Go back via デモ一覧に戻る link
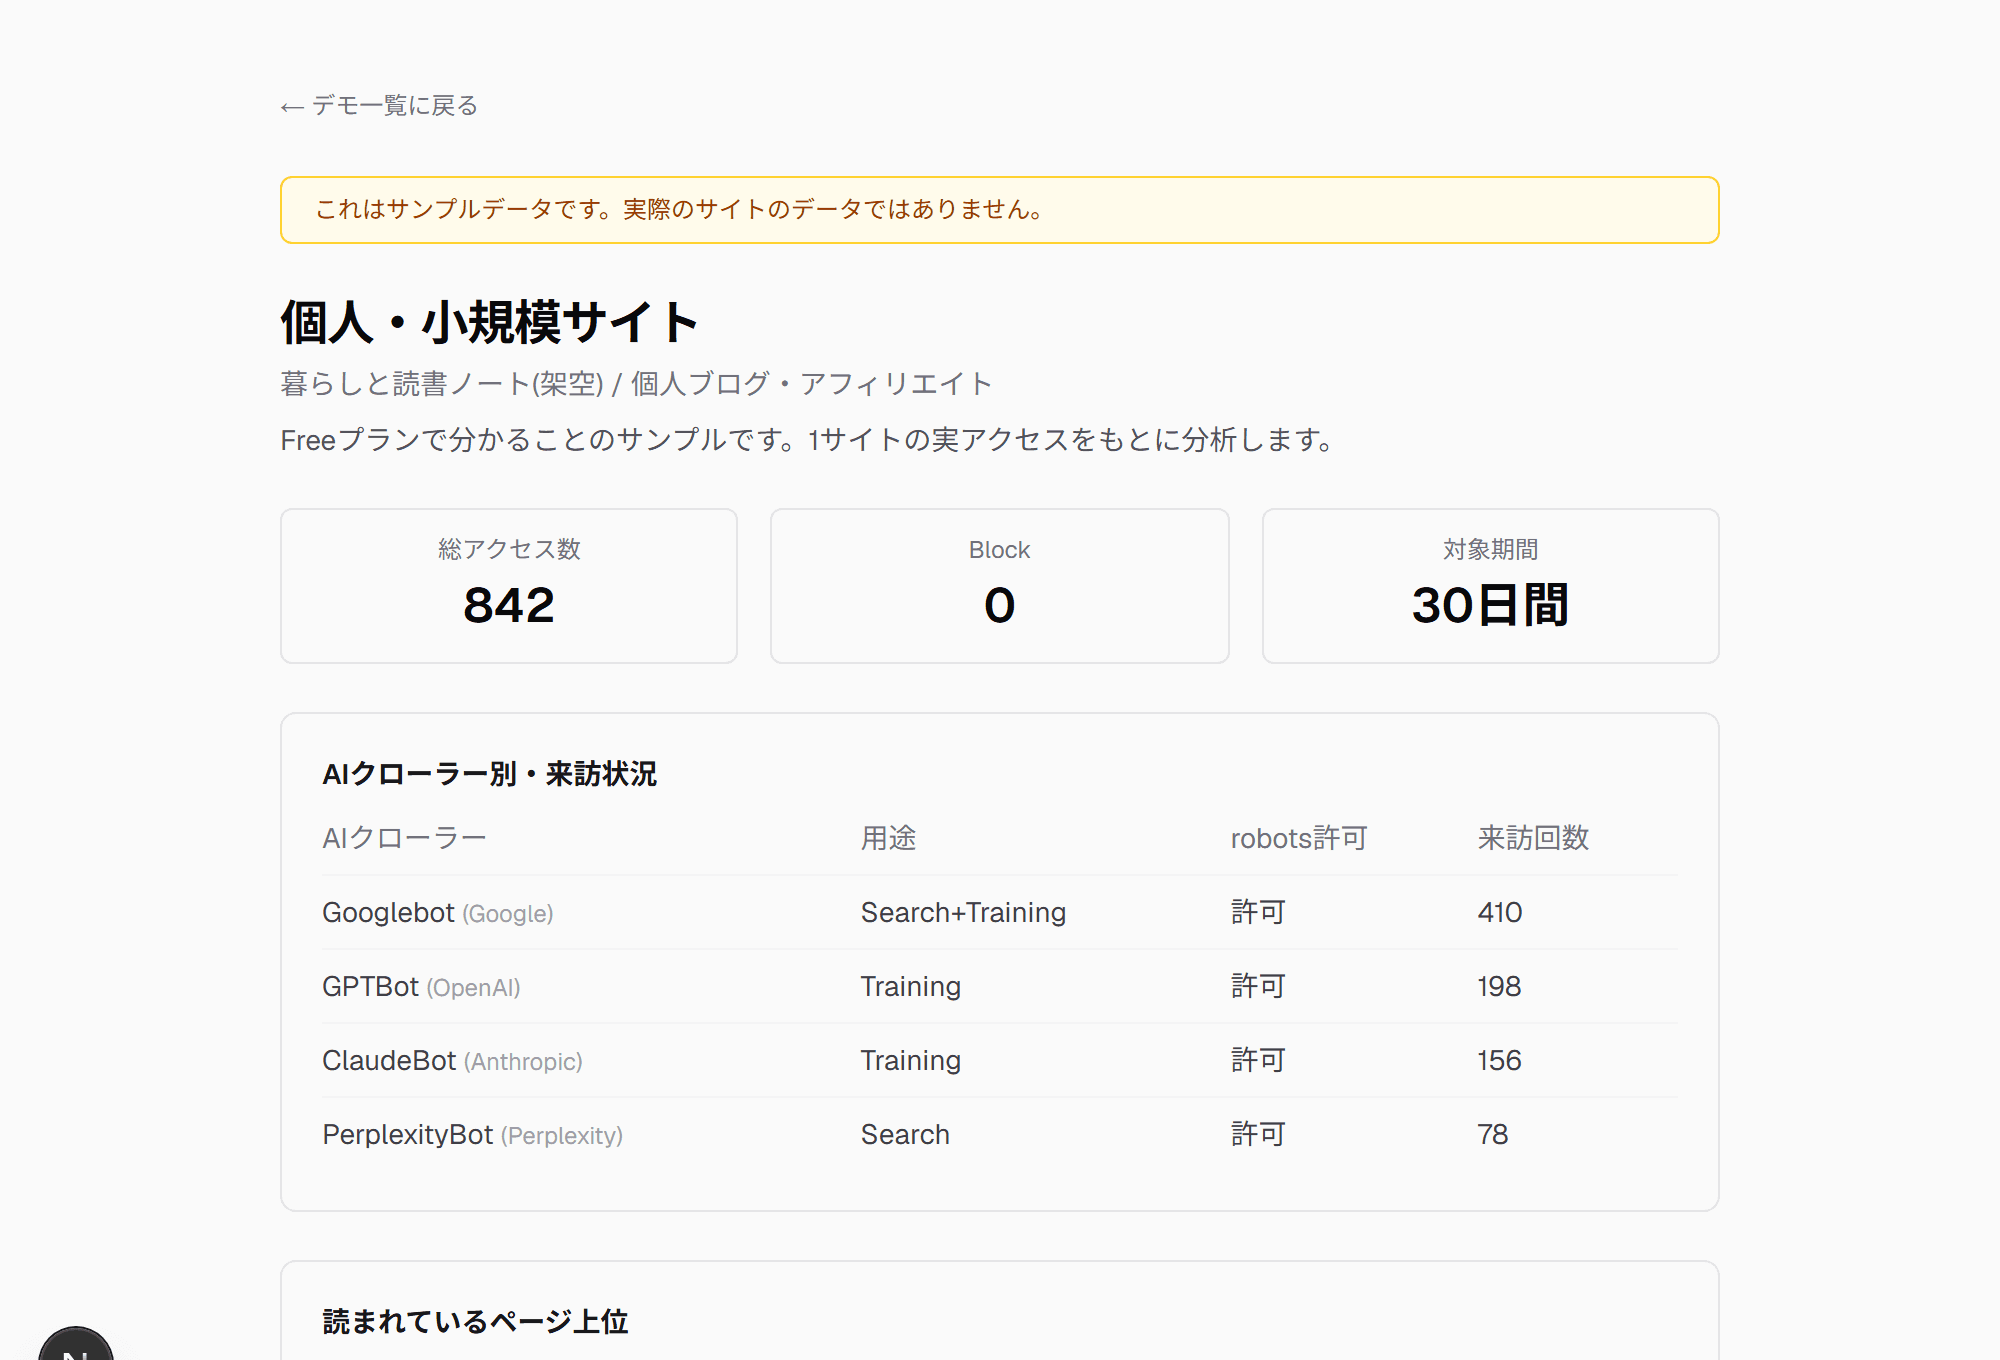 tap(379, 106)
